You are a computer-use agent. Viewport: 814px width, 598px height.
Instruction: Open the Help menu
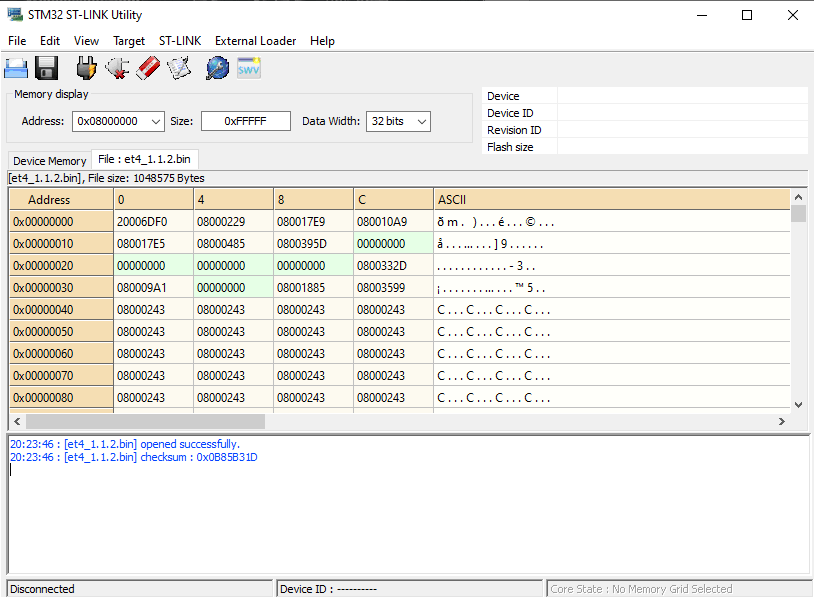pyautogui.click(x=322, y=41)
